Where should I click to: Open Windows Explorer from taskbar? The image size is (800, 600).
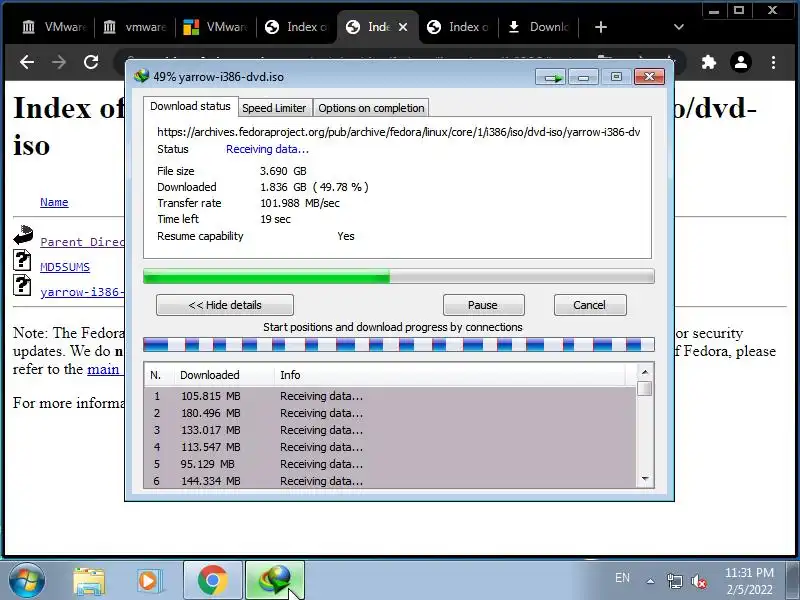[89, 581]
